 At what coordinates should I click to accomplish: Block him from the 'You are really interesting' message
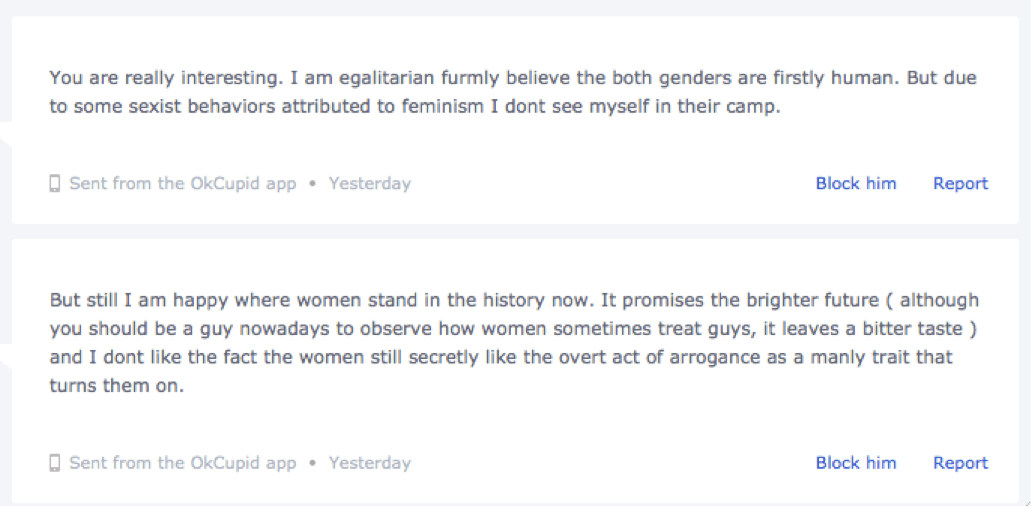tap(856, 184)
